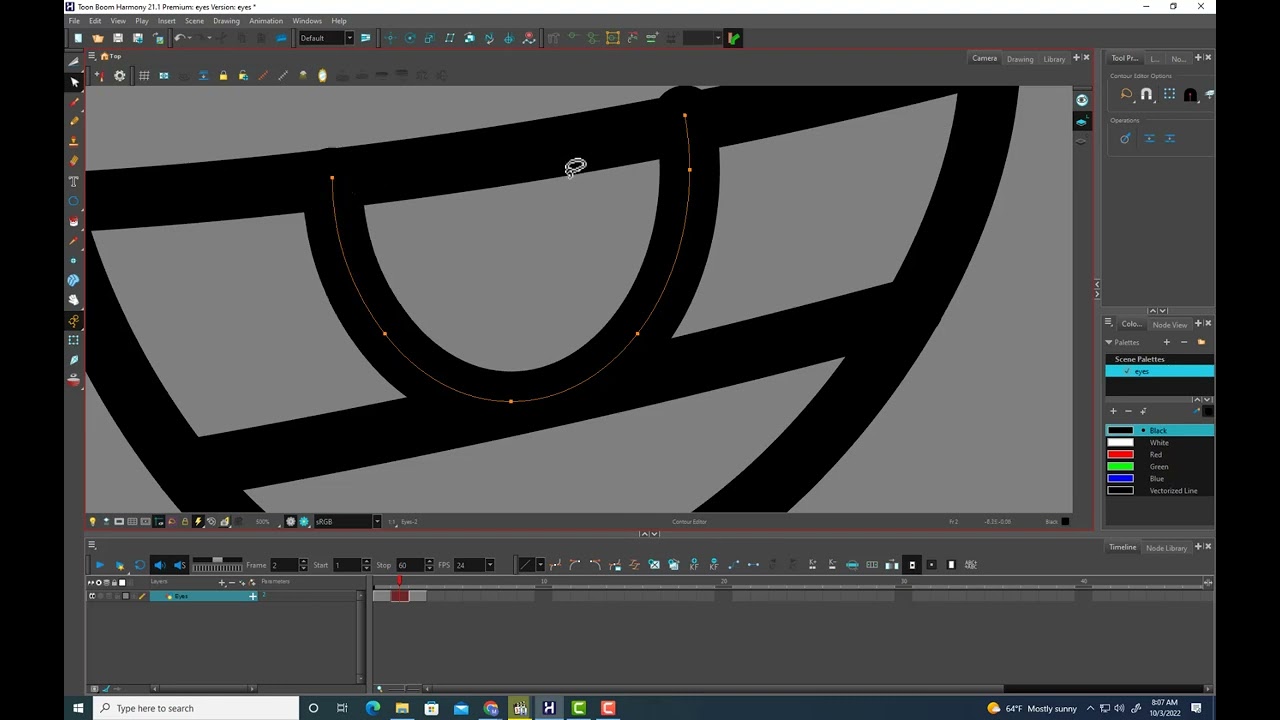Click the Smooth operation icon in Tool Properties

(1125, 138)
